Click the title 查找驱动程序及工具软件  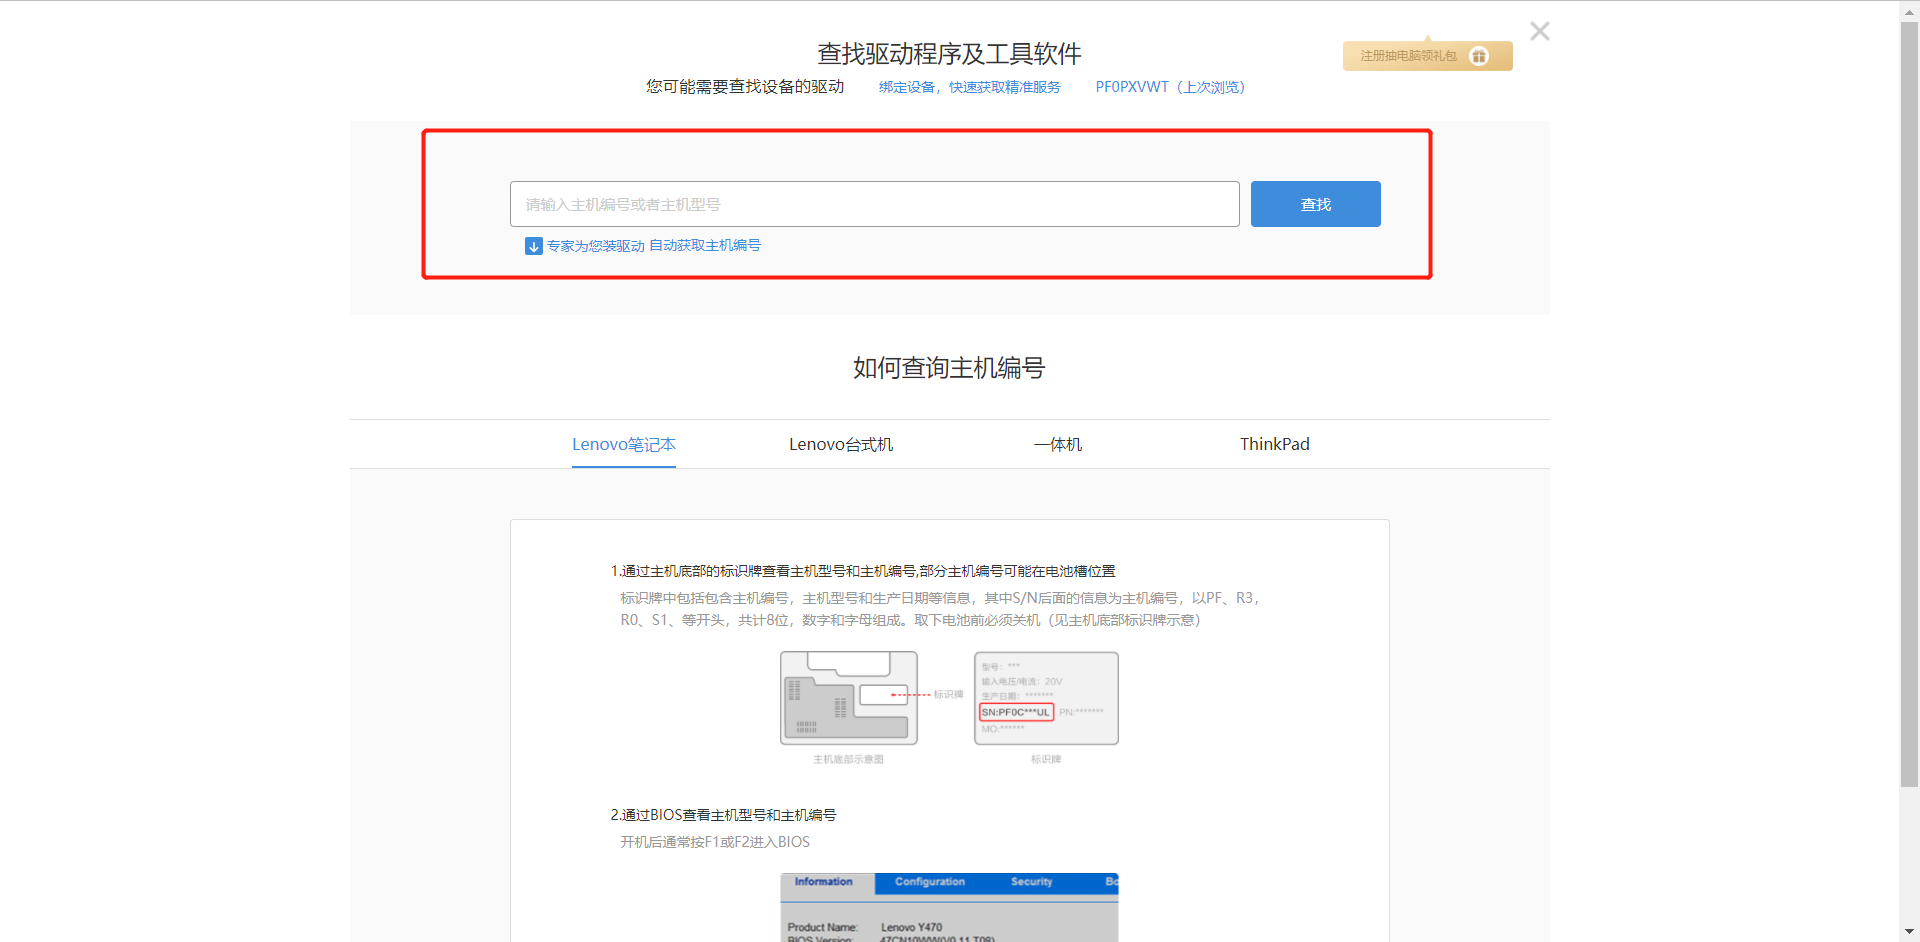pyautogui.click(x=949, y=54)
